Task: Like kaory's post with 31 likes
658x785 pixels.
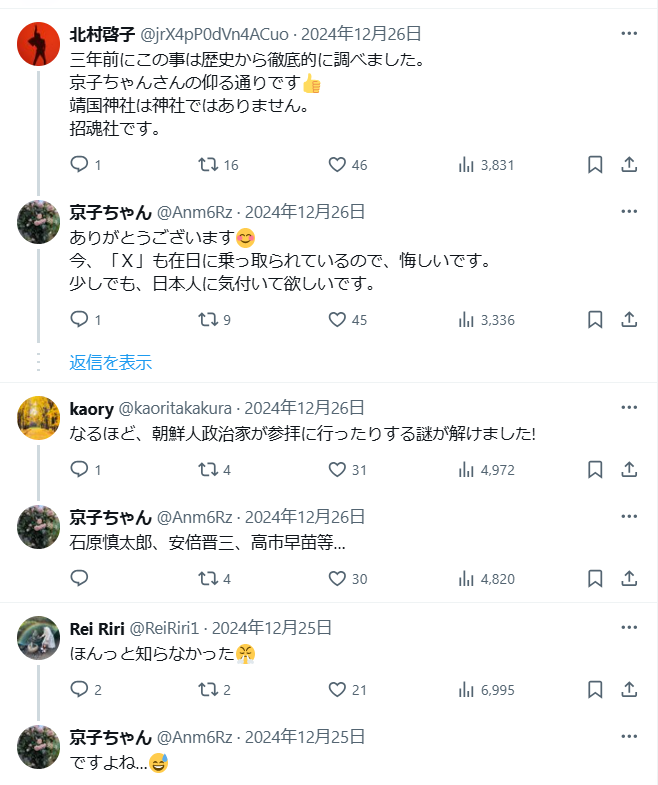Action: [337, 468]
